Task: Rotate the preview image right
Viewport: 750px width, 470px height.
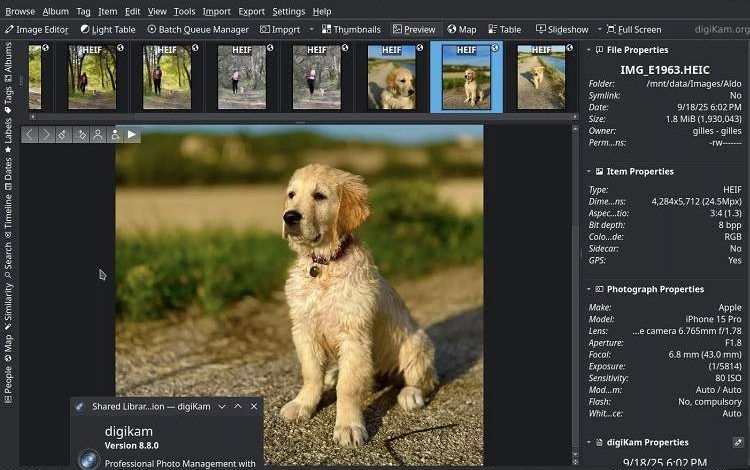Action: 81,134
